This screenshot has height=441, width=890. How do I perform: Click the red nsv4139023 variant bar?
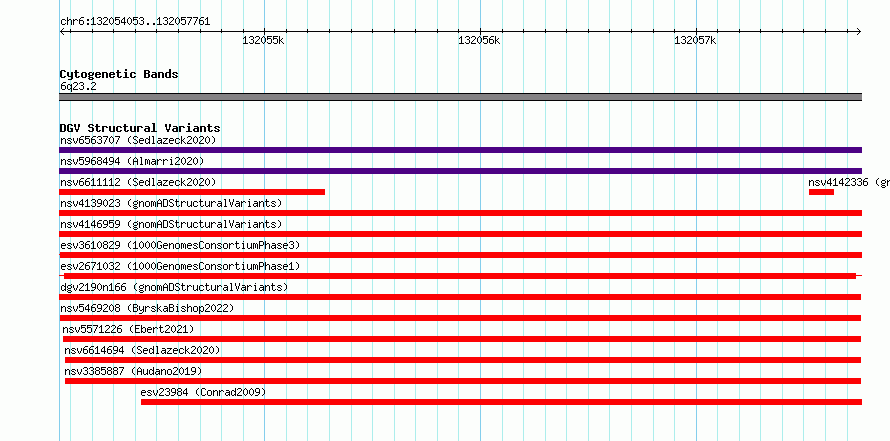460,213
